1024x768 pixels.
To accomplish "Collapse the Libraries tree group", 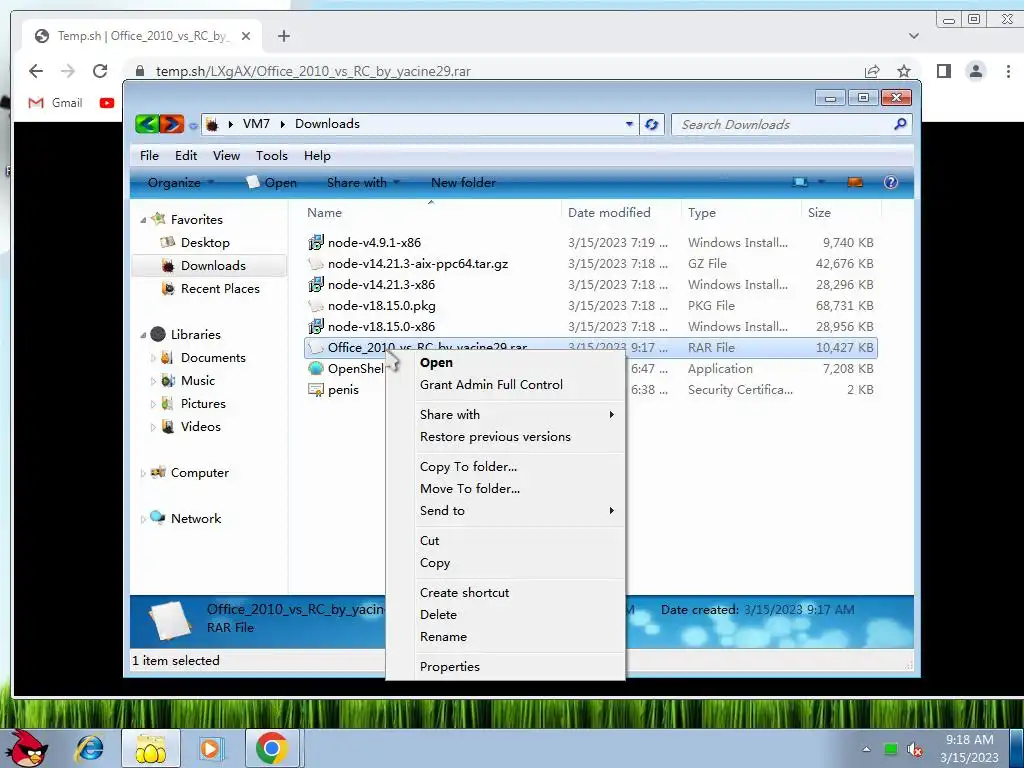I will 143,335.
